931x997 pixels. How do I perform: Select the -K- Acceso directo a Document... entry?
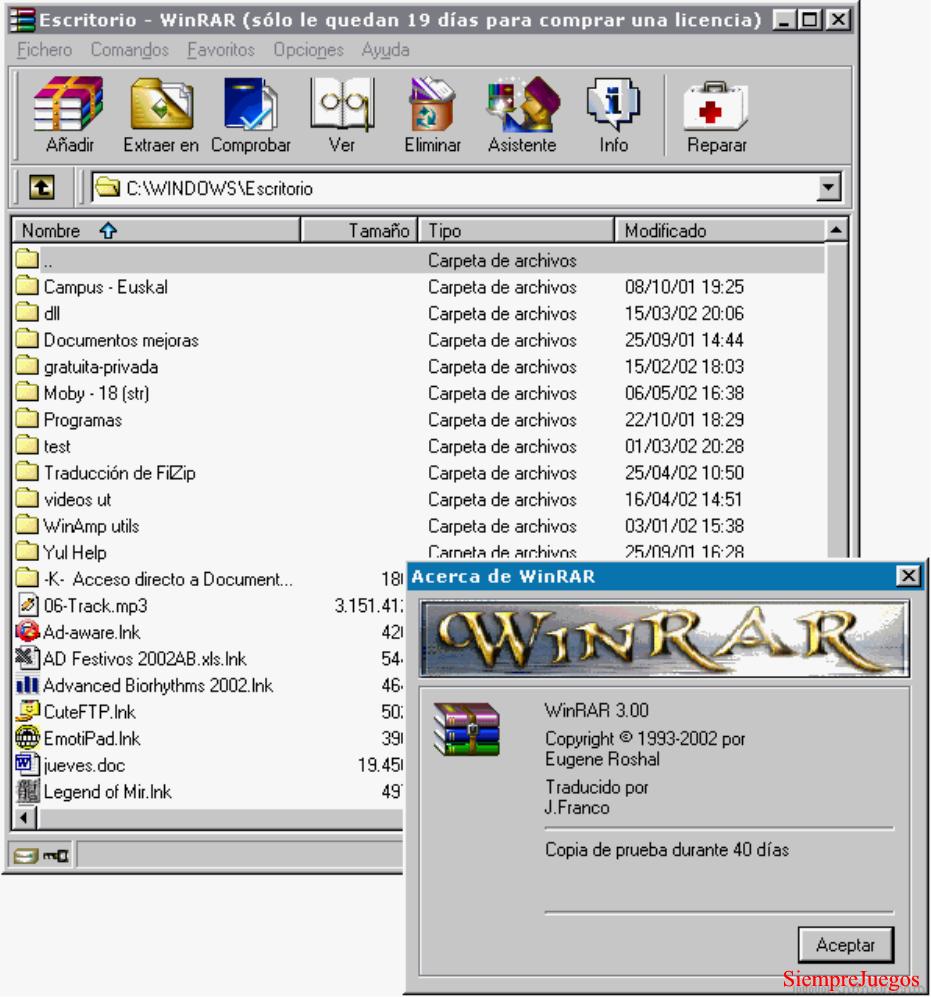pyautogui.click(x=168, y=579)
